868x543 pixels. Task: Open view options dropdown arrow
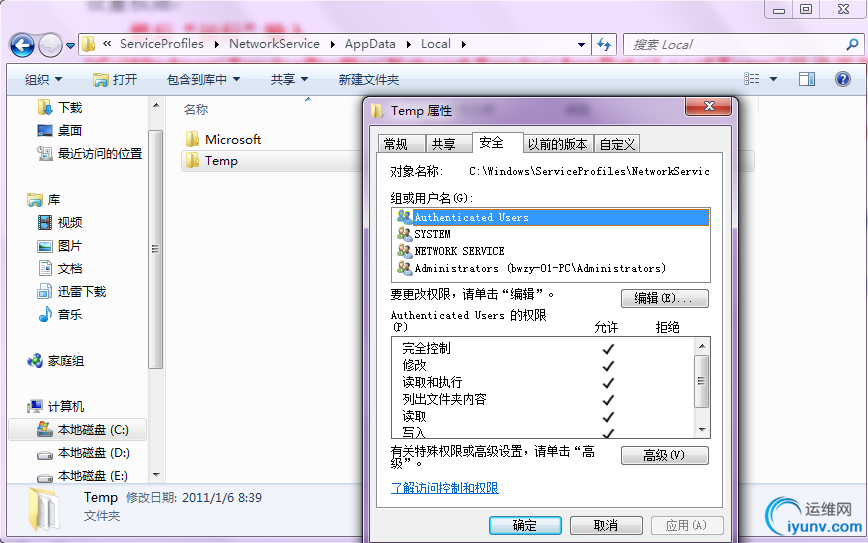click(x=773, y=79)
